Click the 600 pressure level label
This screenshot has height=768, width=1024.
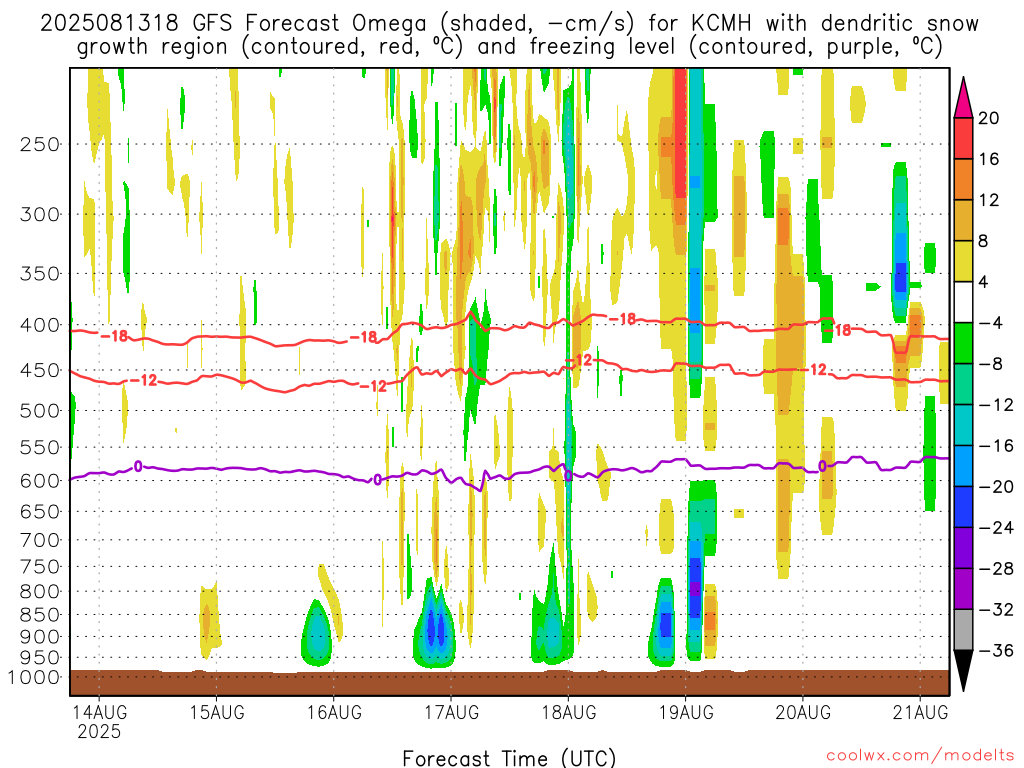pos(40,481)
